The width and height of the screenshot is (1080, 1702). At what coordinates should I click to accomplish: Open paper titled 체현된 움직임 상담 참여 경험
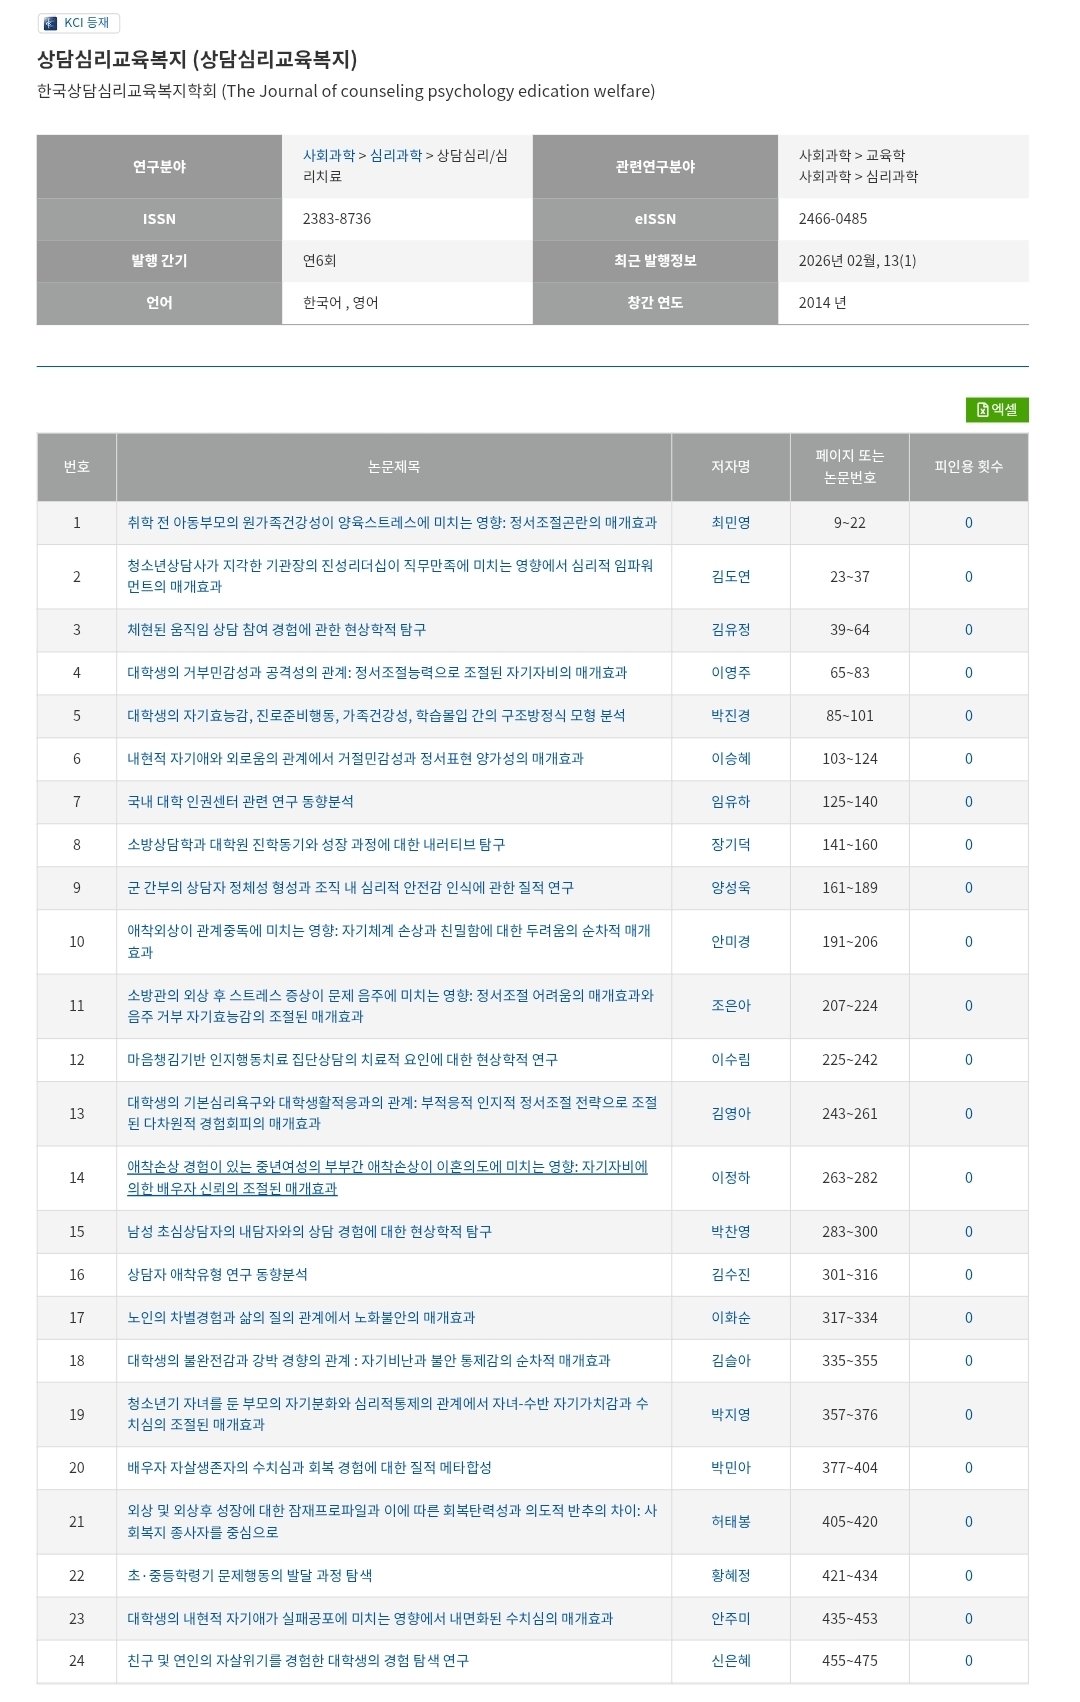(x=276, y=630)
